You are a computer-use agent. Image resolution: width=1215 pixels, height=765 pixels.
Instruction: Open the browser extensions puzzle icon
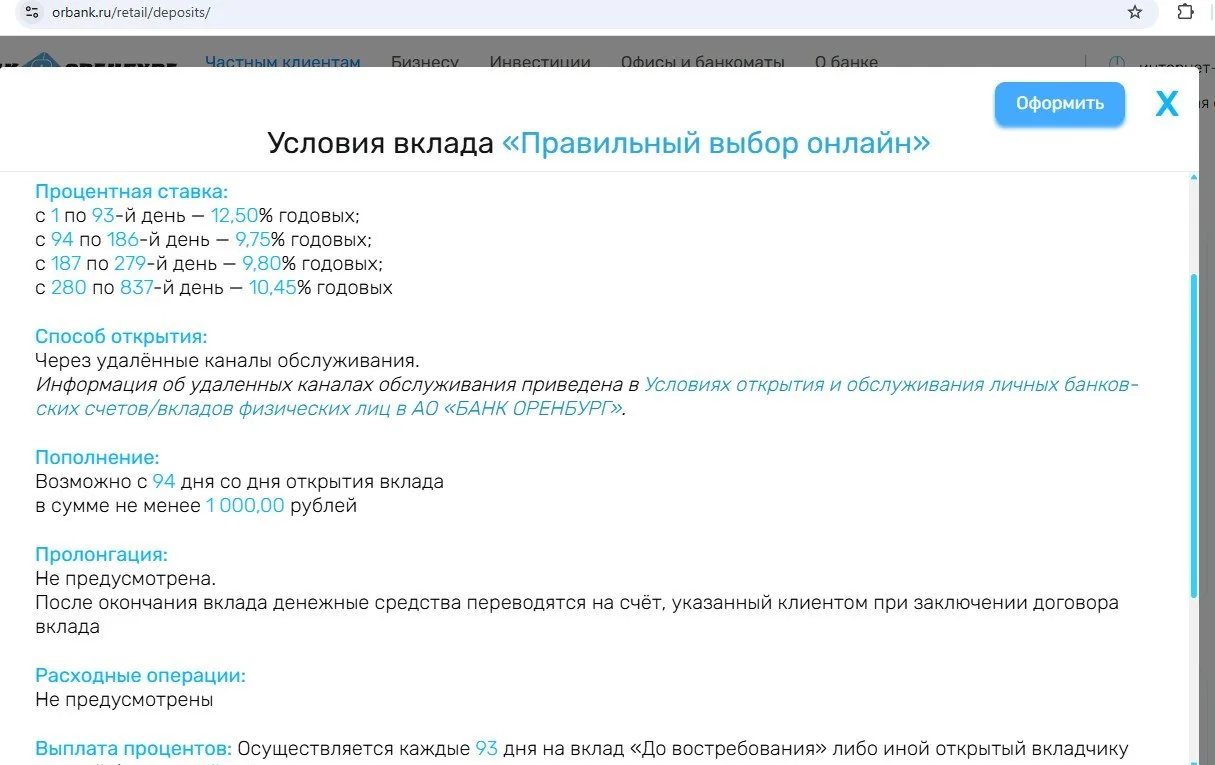[x=1185, y=13]
